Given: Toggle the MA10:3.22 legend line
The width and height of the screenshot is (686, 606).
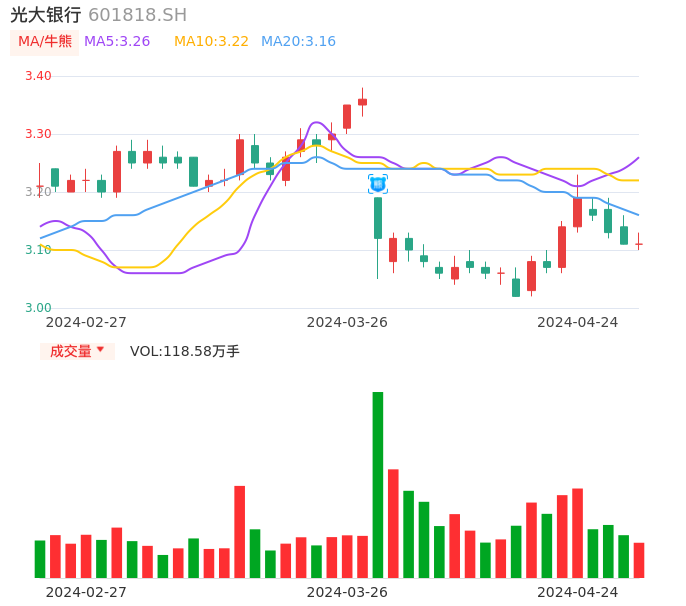Looking at the screenshot, I should click(211, 42).
